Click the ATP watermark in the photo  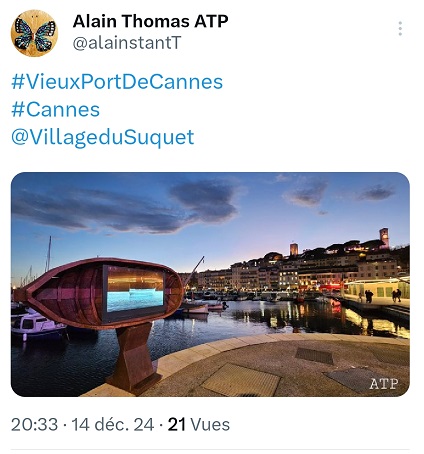(x=384, y=384)
